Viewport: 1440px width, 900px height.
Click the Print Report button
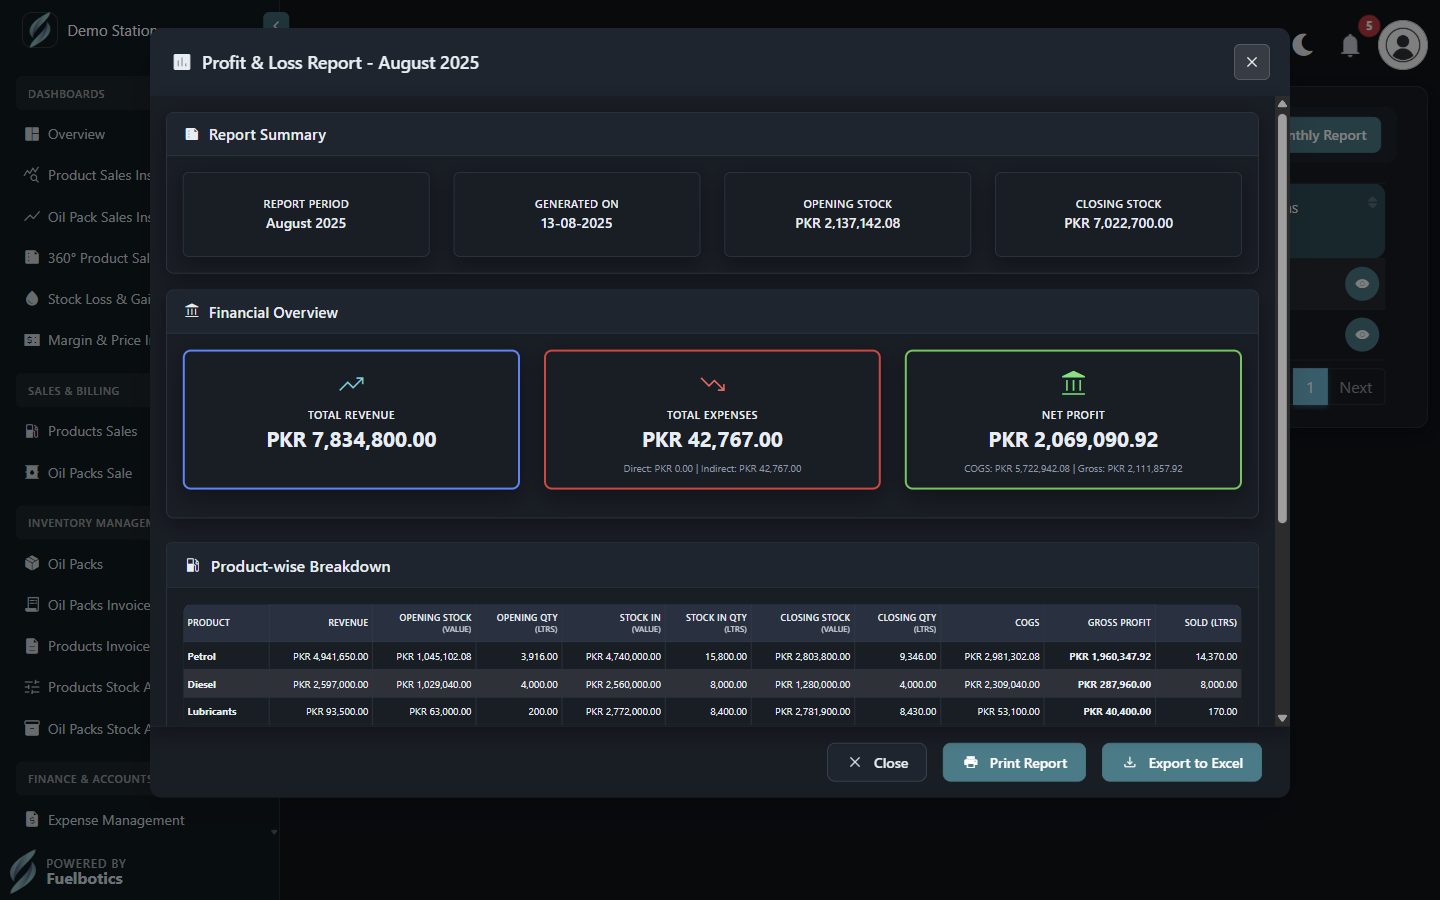[x=1014, y=762]
